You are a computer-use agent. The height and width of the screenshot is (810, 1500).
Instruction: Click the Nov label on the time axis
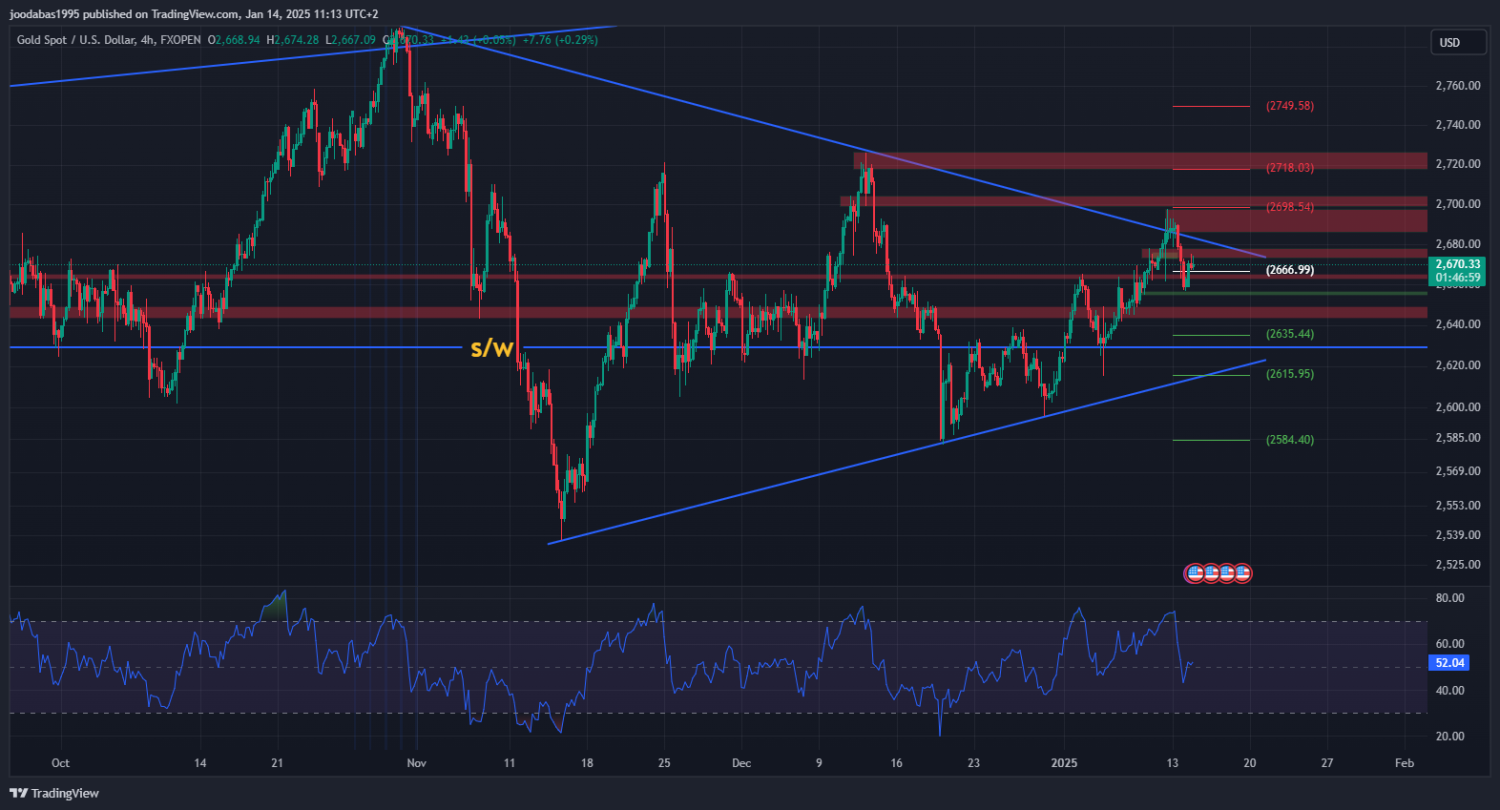tap(417, 762)
